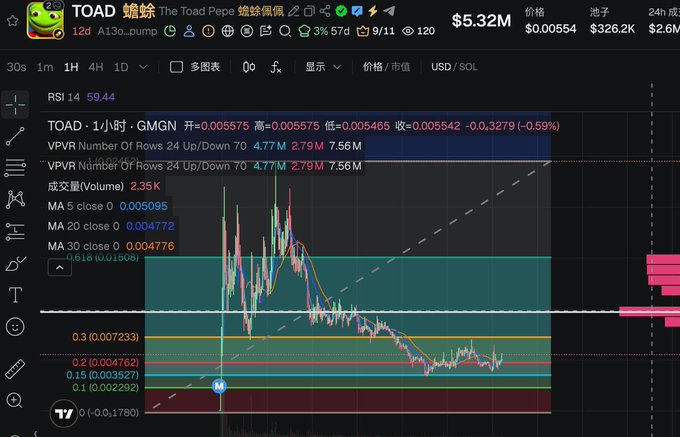
Task: Toggle the 多图表 multi-chart checkbox
Action: pyautogui.click(x=176, y=67)
